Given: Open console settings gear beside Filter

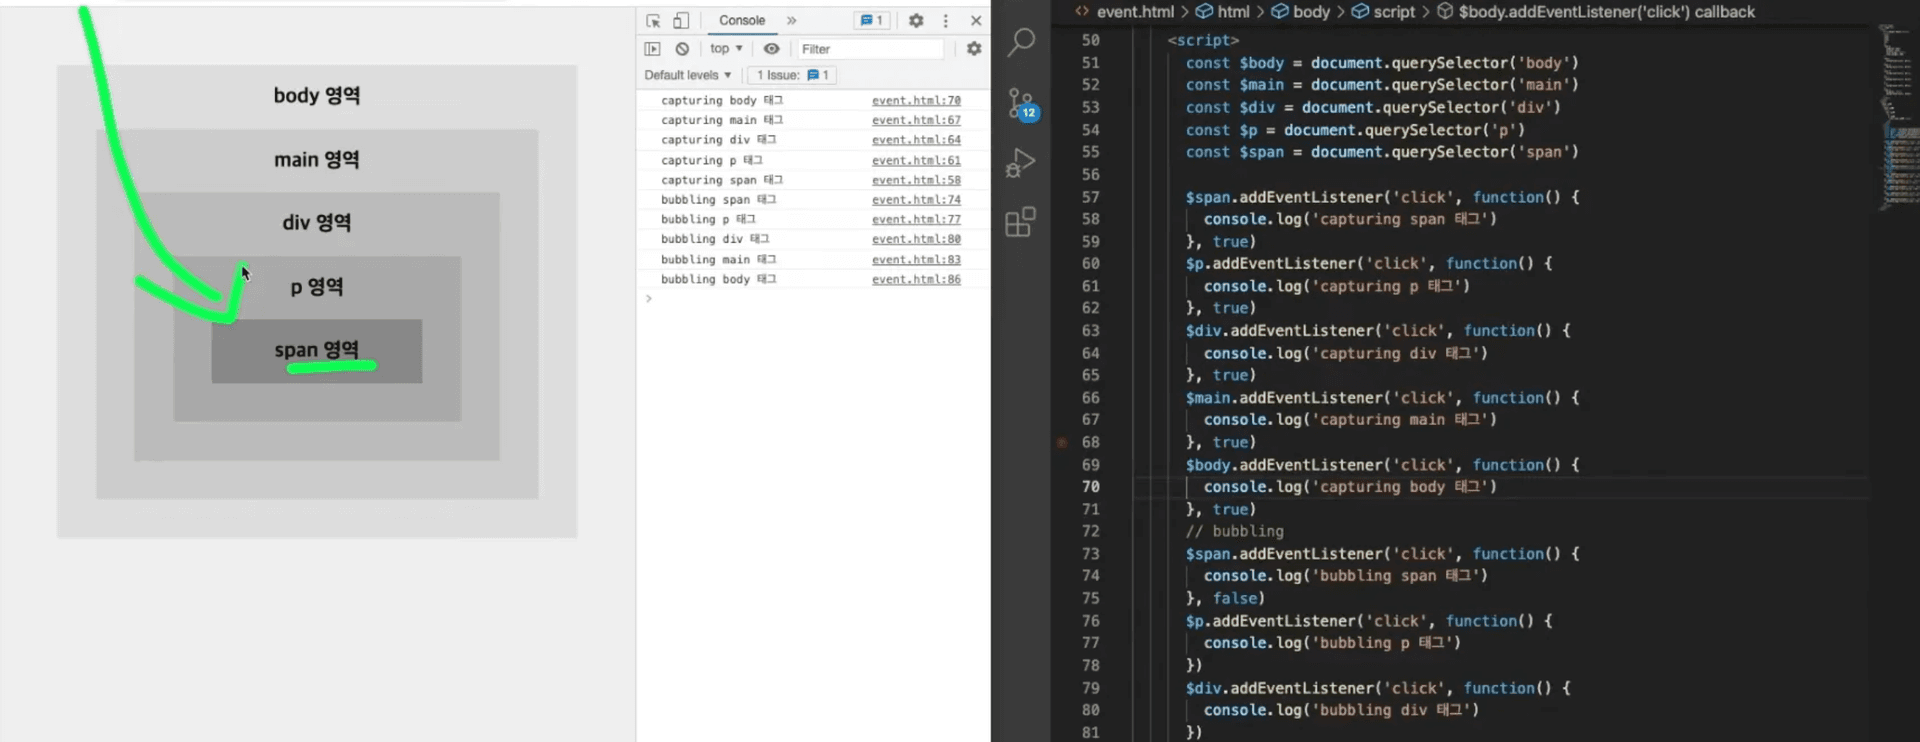Looking at the screenshot, I should [x=973, y=49].
